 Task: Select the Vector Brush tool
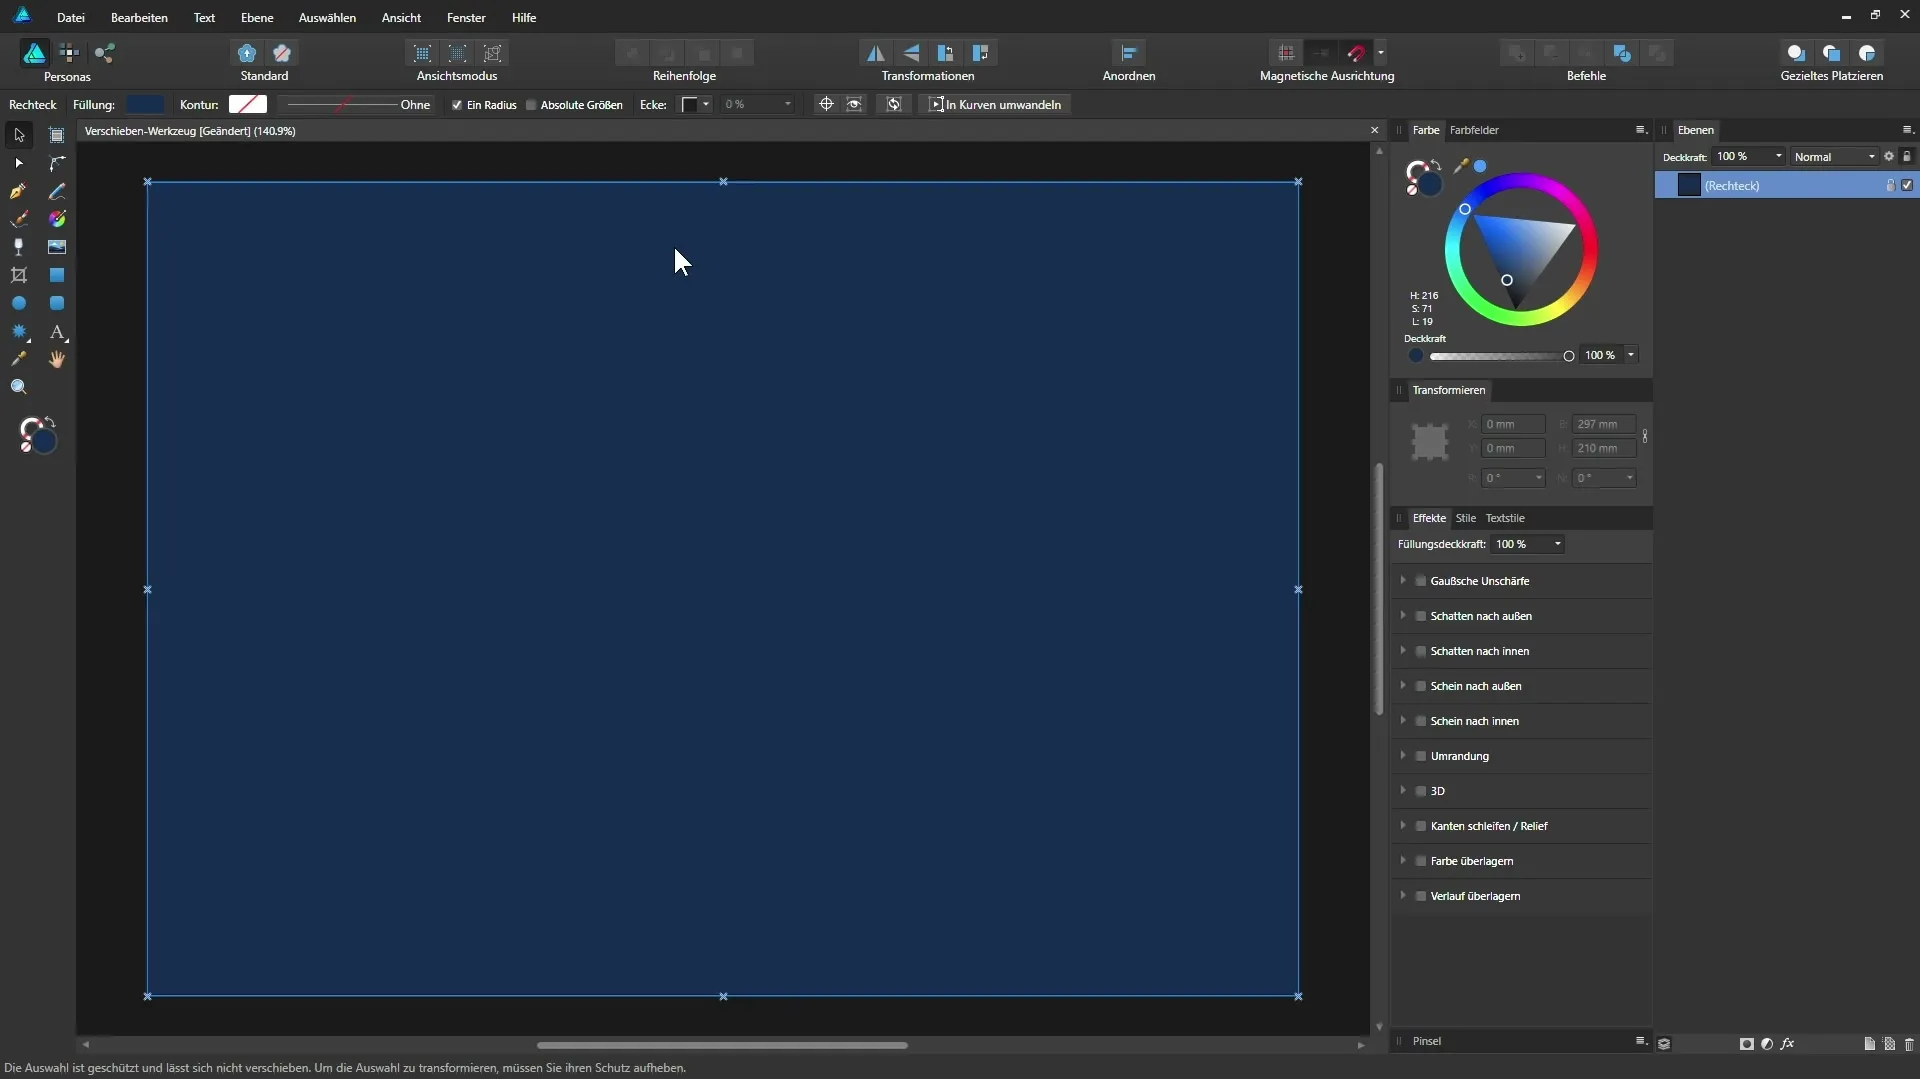click(19, 219)
